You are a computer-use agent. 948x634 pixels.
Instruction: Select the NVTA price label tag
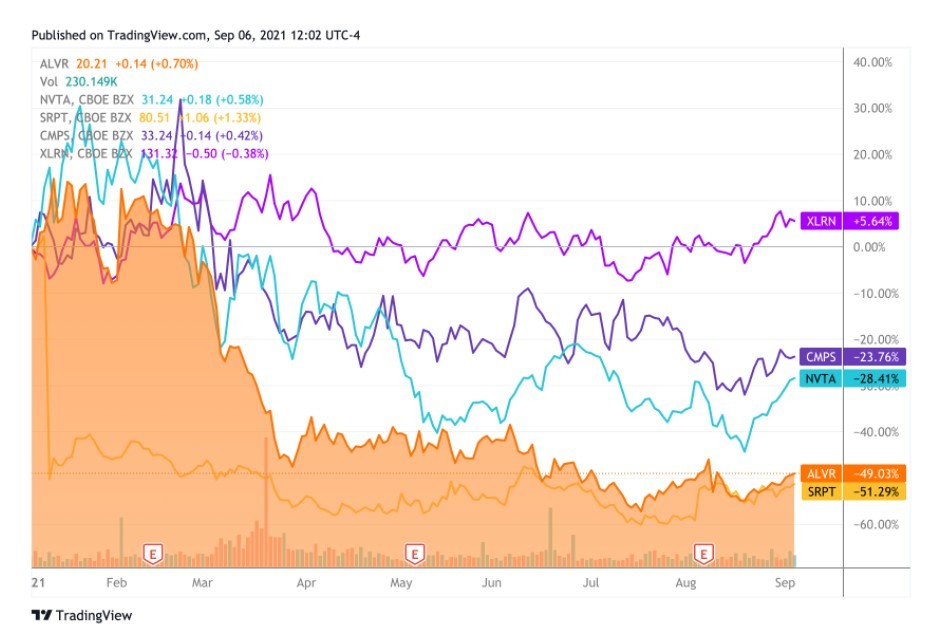(820, 379)
